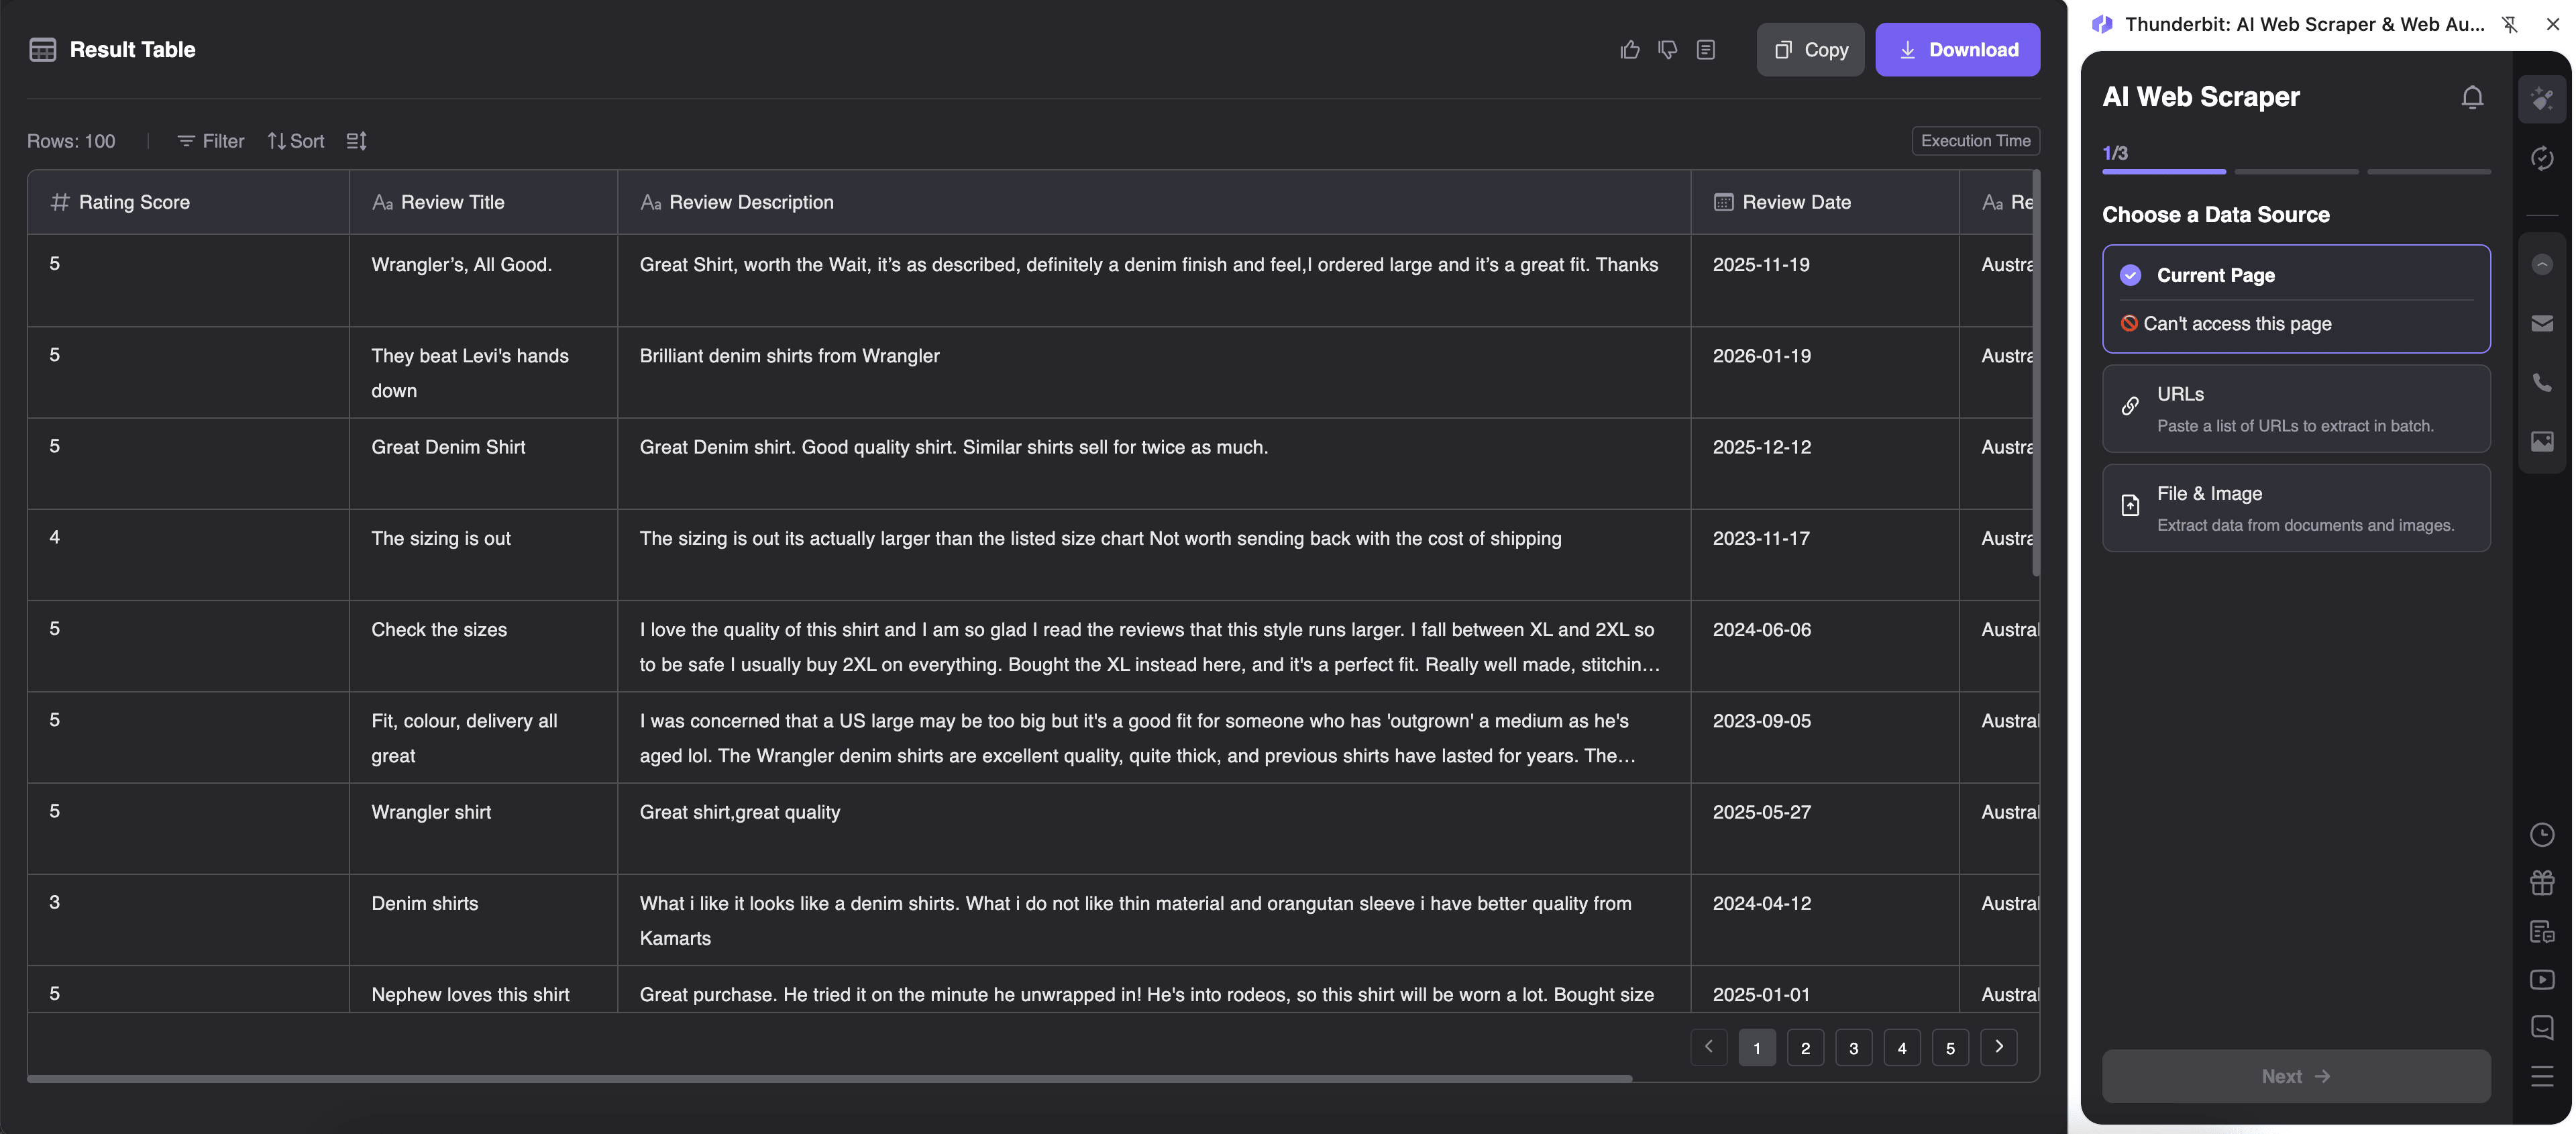This screenshot has height=1134, width=2576.
Task: Open the Sort options
Action: tap(295, 141)
